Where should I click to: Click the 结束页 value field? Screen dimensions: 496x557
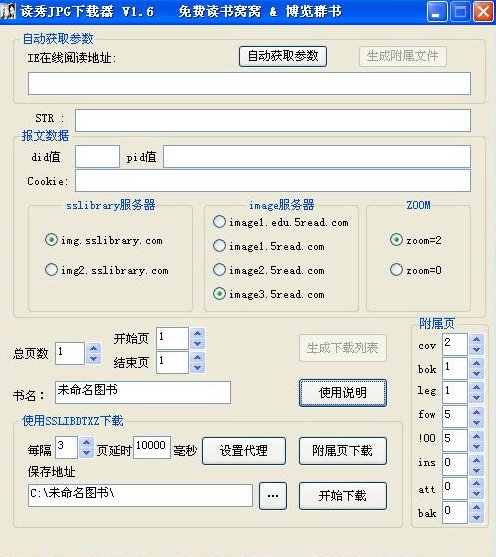(172, 362)
